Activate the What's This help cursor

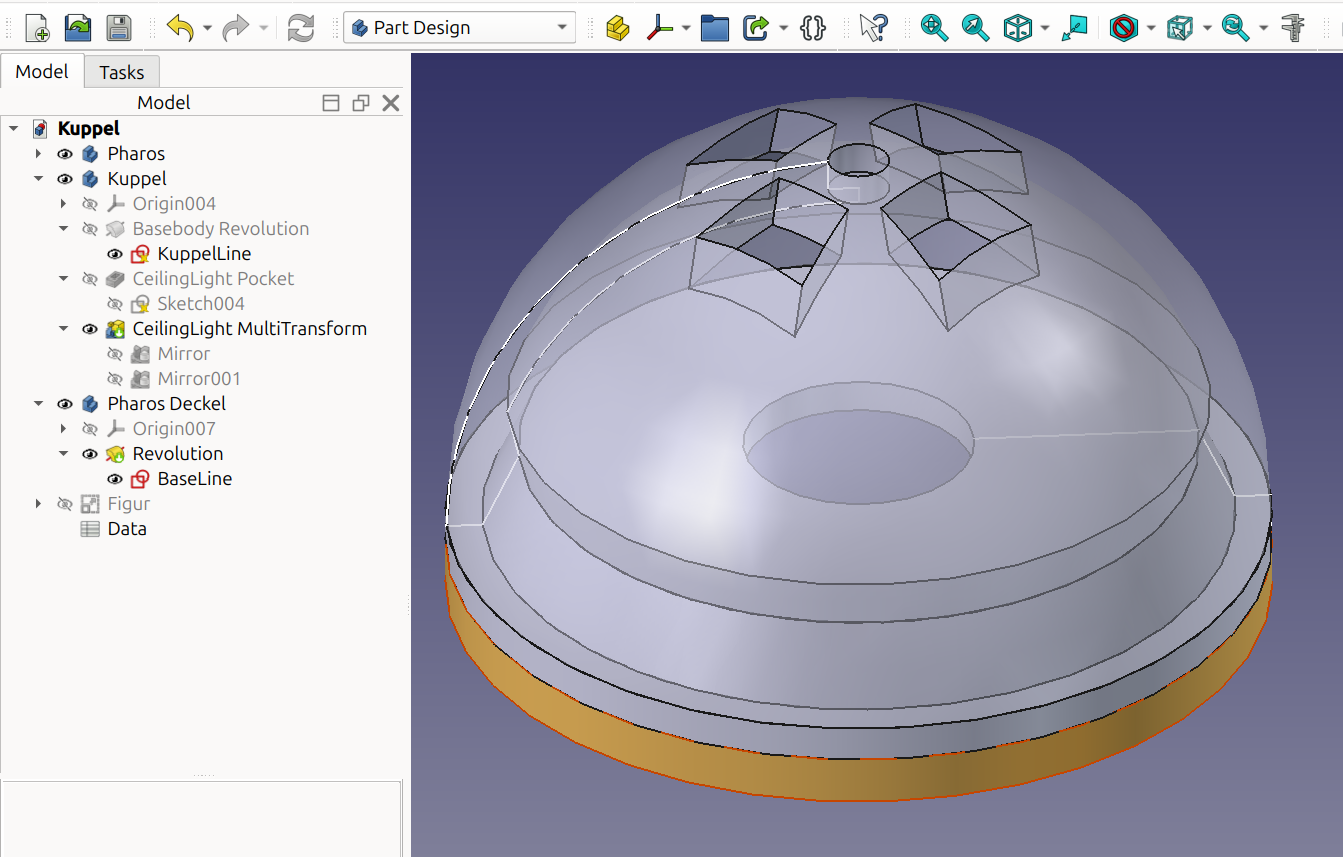click(x=873, y=28)
